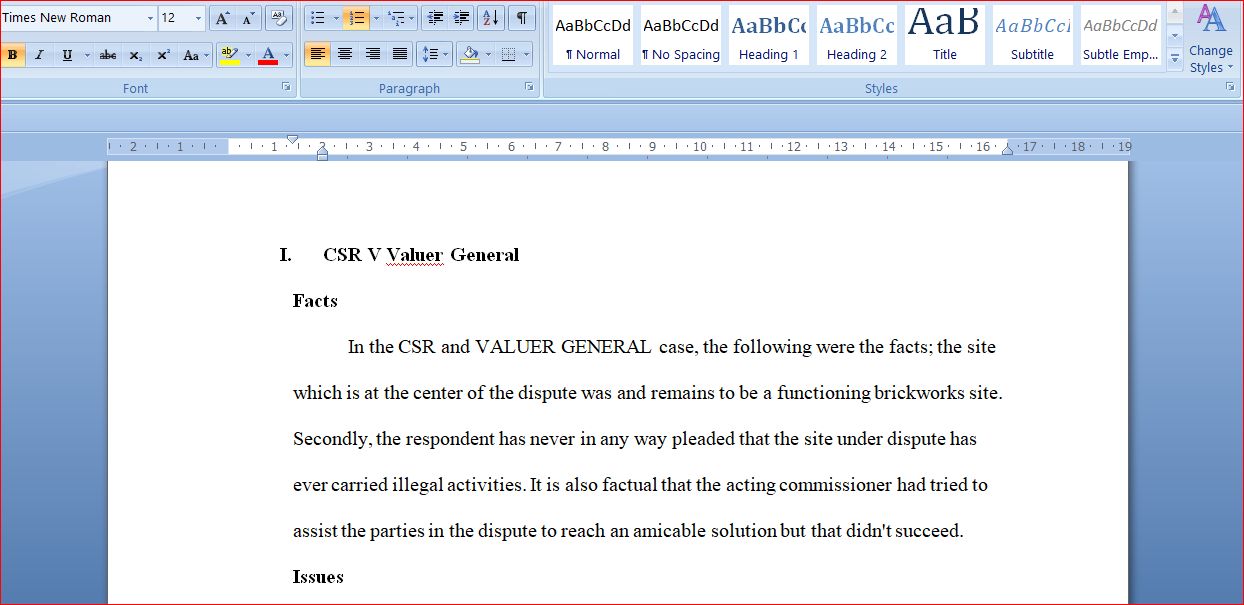Click the word 'brickworks' in the document

click(919, 393)
